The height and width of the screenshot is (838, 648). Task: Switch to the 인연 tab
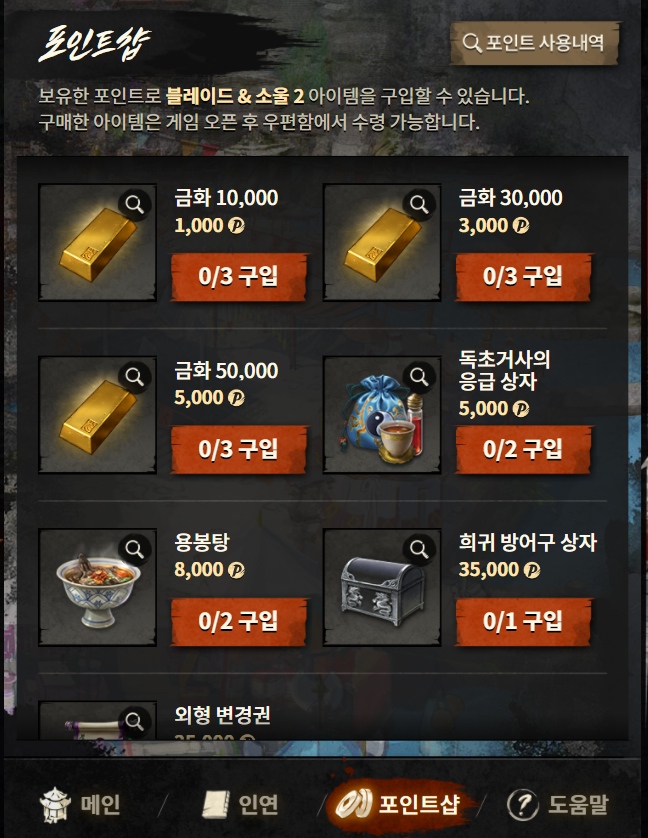tap(241, 804)
